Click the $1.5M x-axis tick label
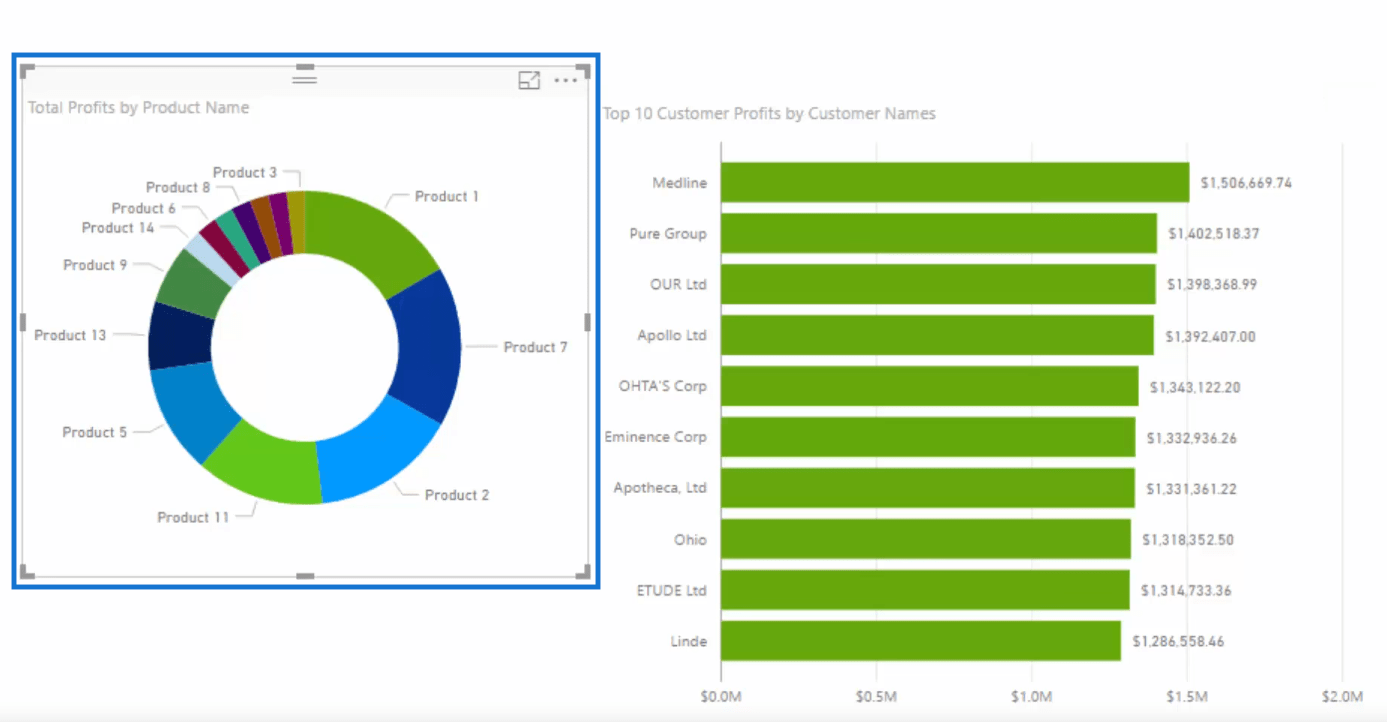1387x722 pixels. [x=1187, y=697]
